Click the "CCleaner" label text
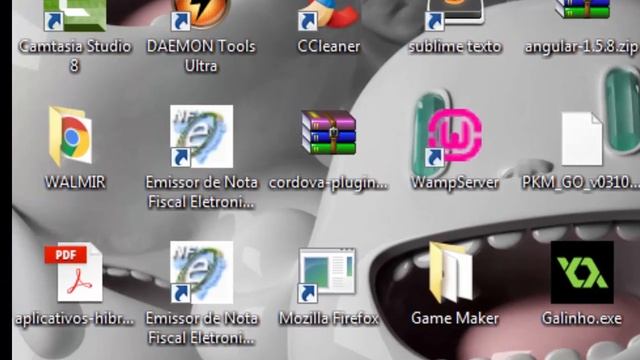Screen dimensions: 640x360 [x=329, y=47]
